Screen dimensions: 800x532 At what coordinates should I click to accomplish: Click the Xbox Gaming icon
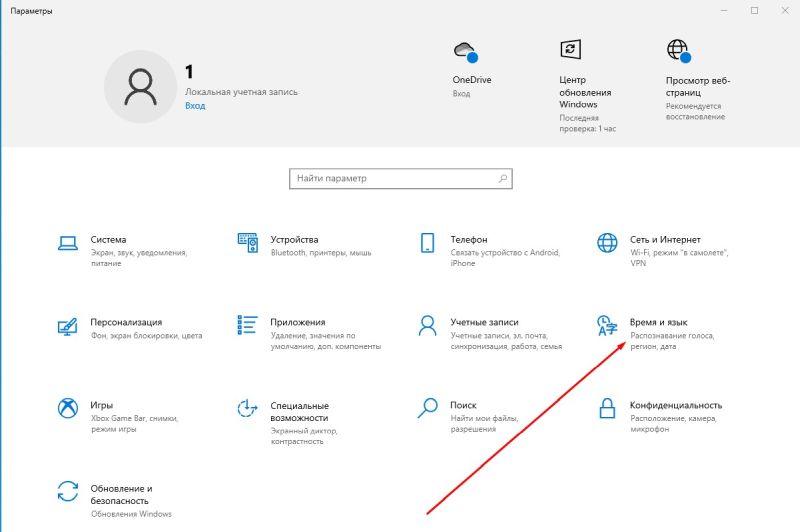[x=68, y=409]
